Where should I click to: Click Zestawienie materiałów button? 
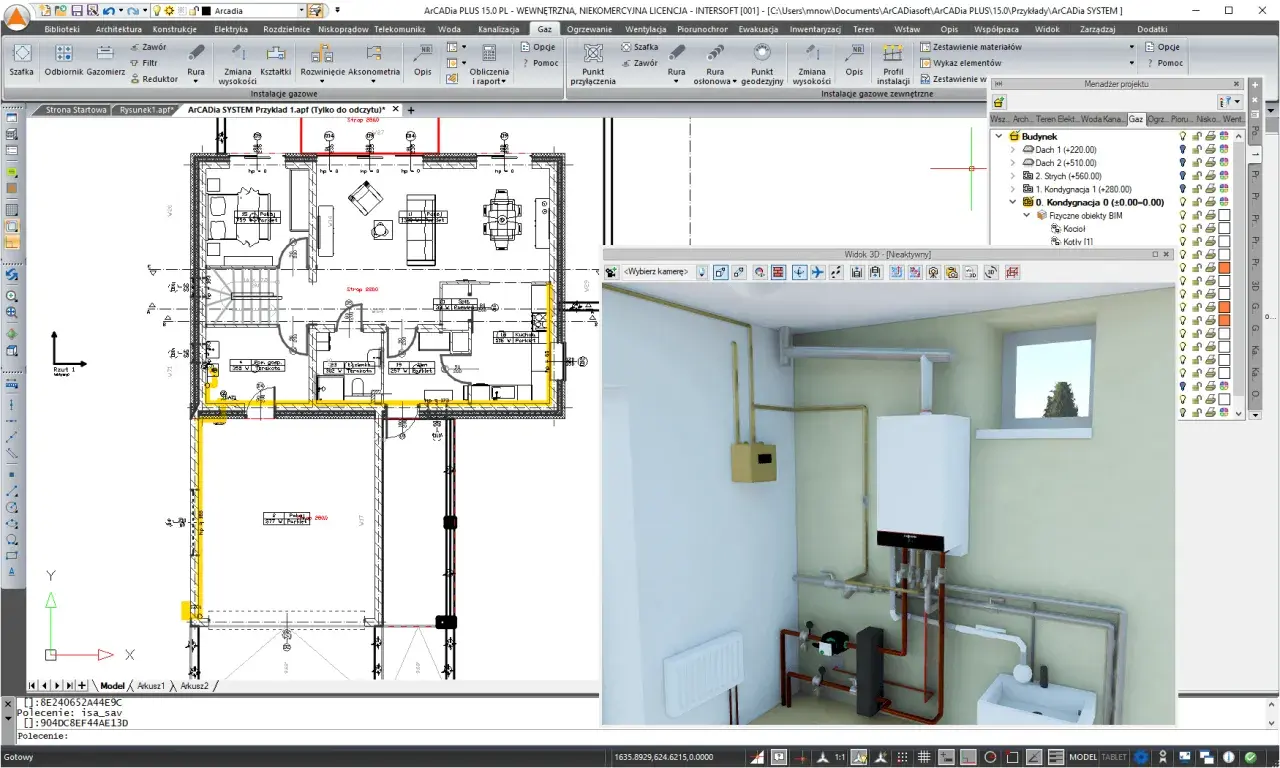972,47
